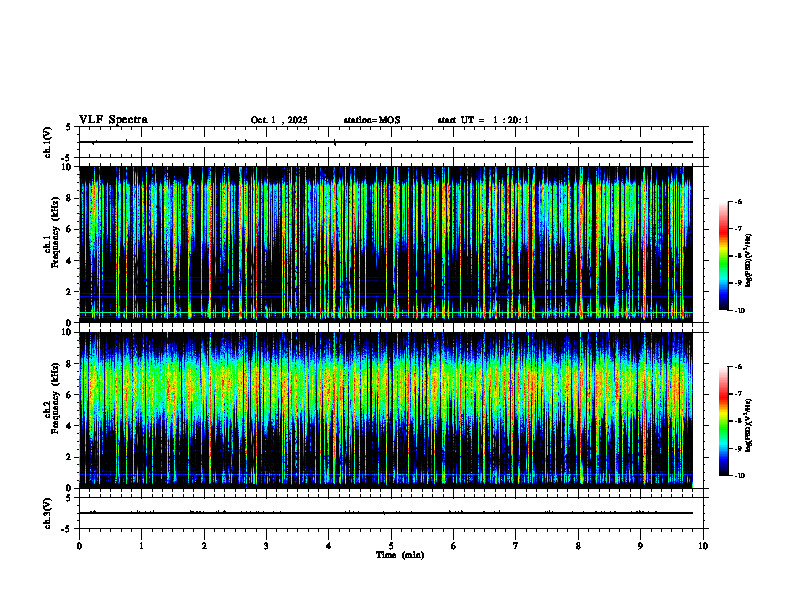The image size is (792, 612).
Task: Click the ch.1 voltage waveform trace
Action: pyautogui.click(x=386, y=142)
